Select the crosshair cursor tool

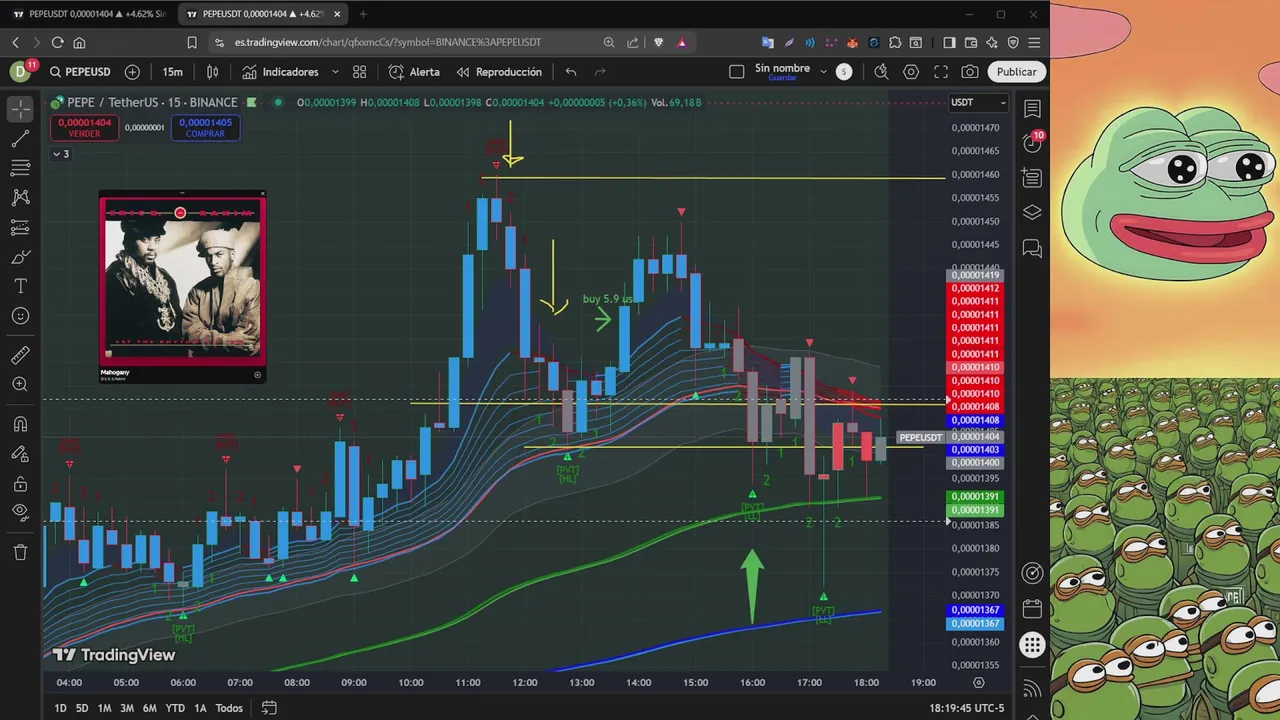[x=20, y=108]
